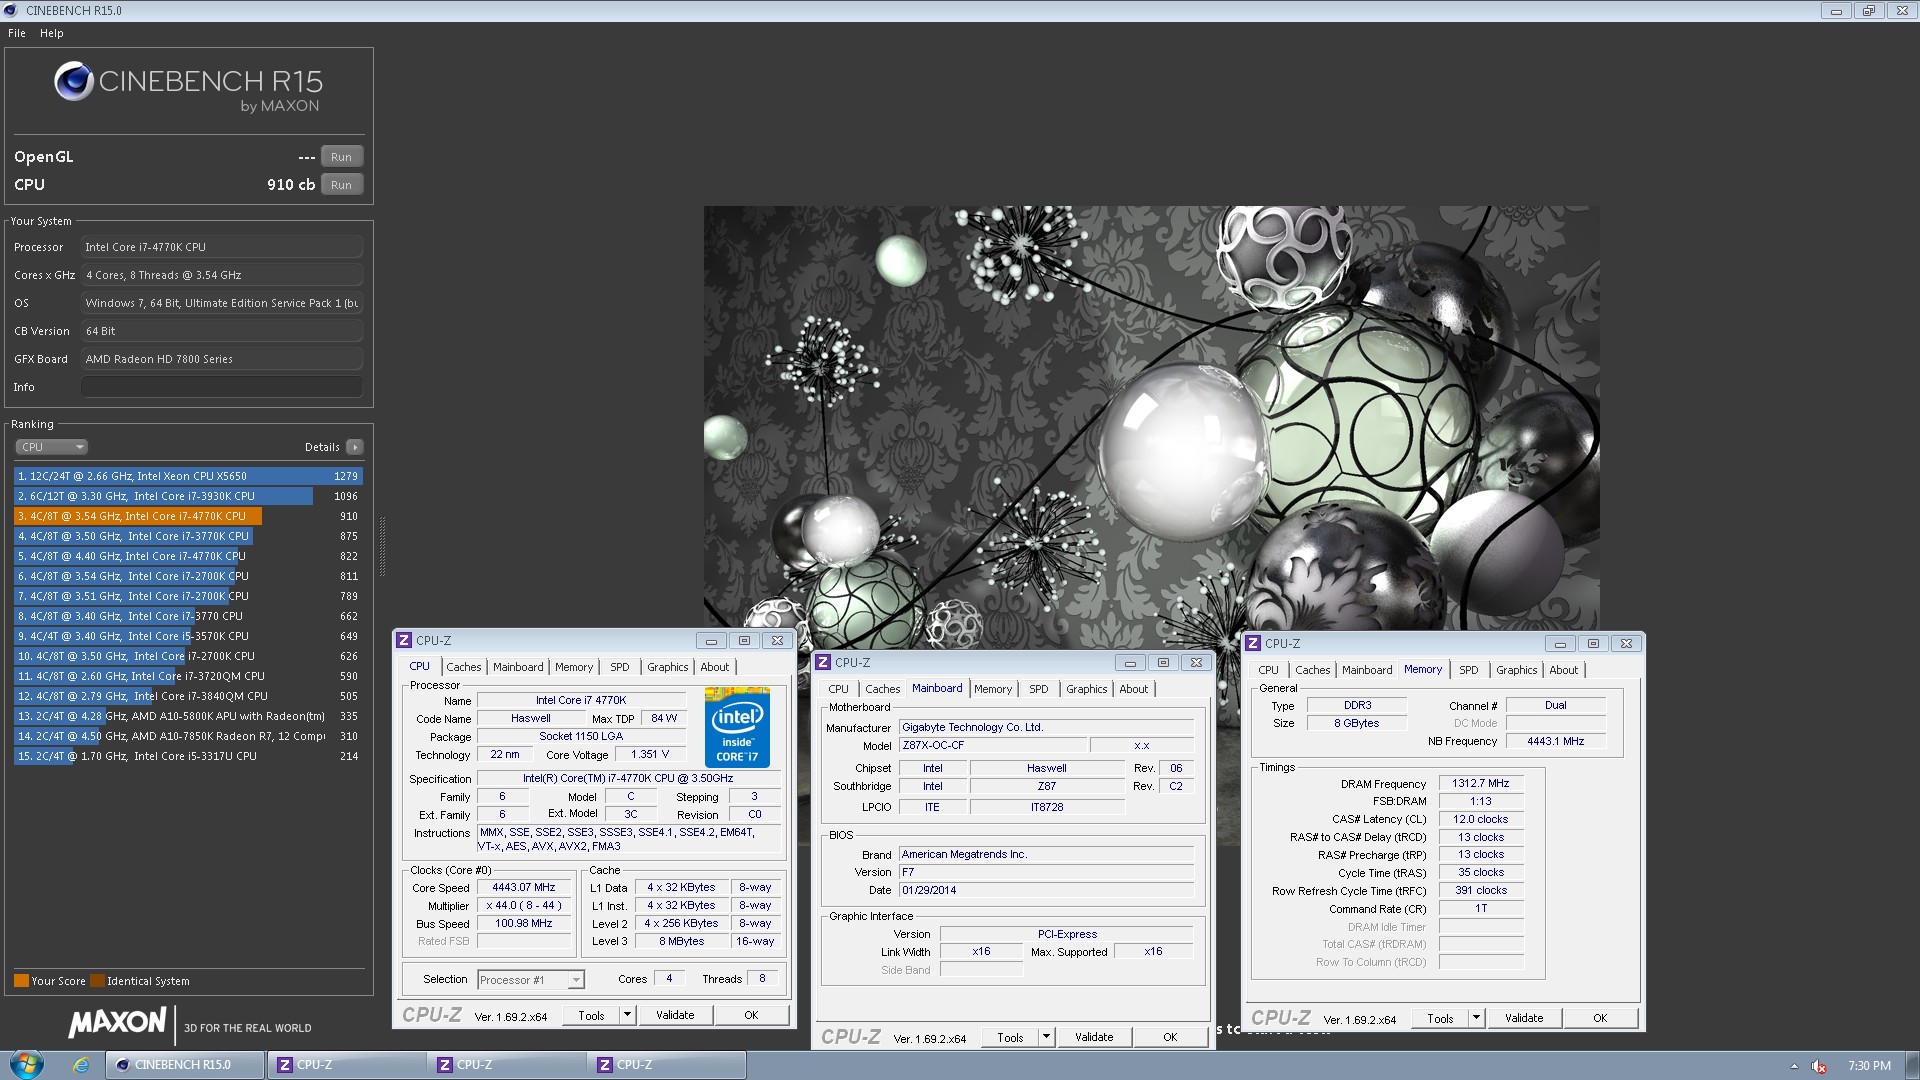Click the Cinebench title bar app icon
The image size is (1920, 1080).
[x=11, y=10]
